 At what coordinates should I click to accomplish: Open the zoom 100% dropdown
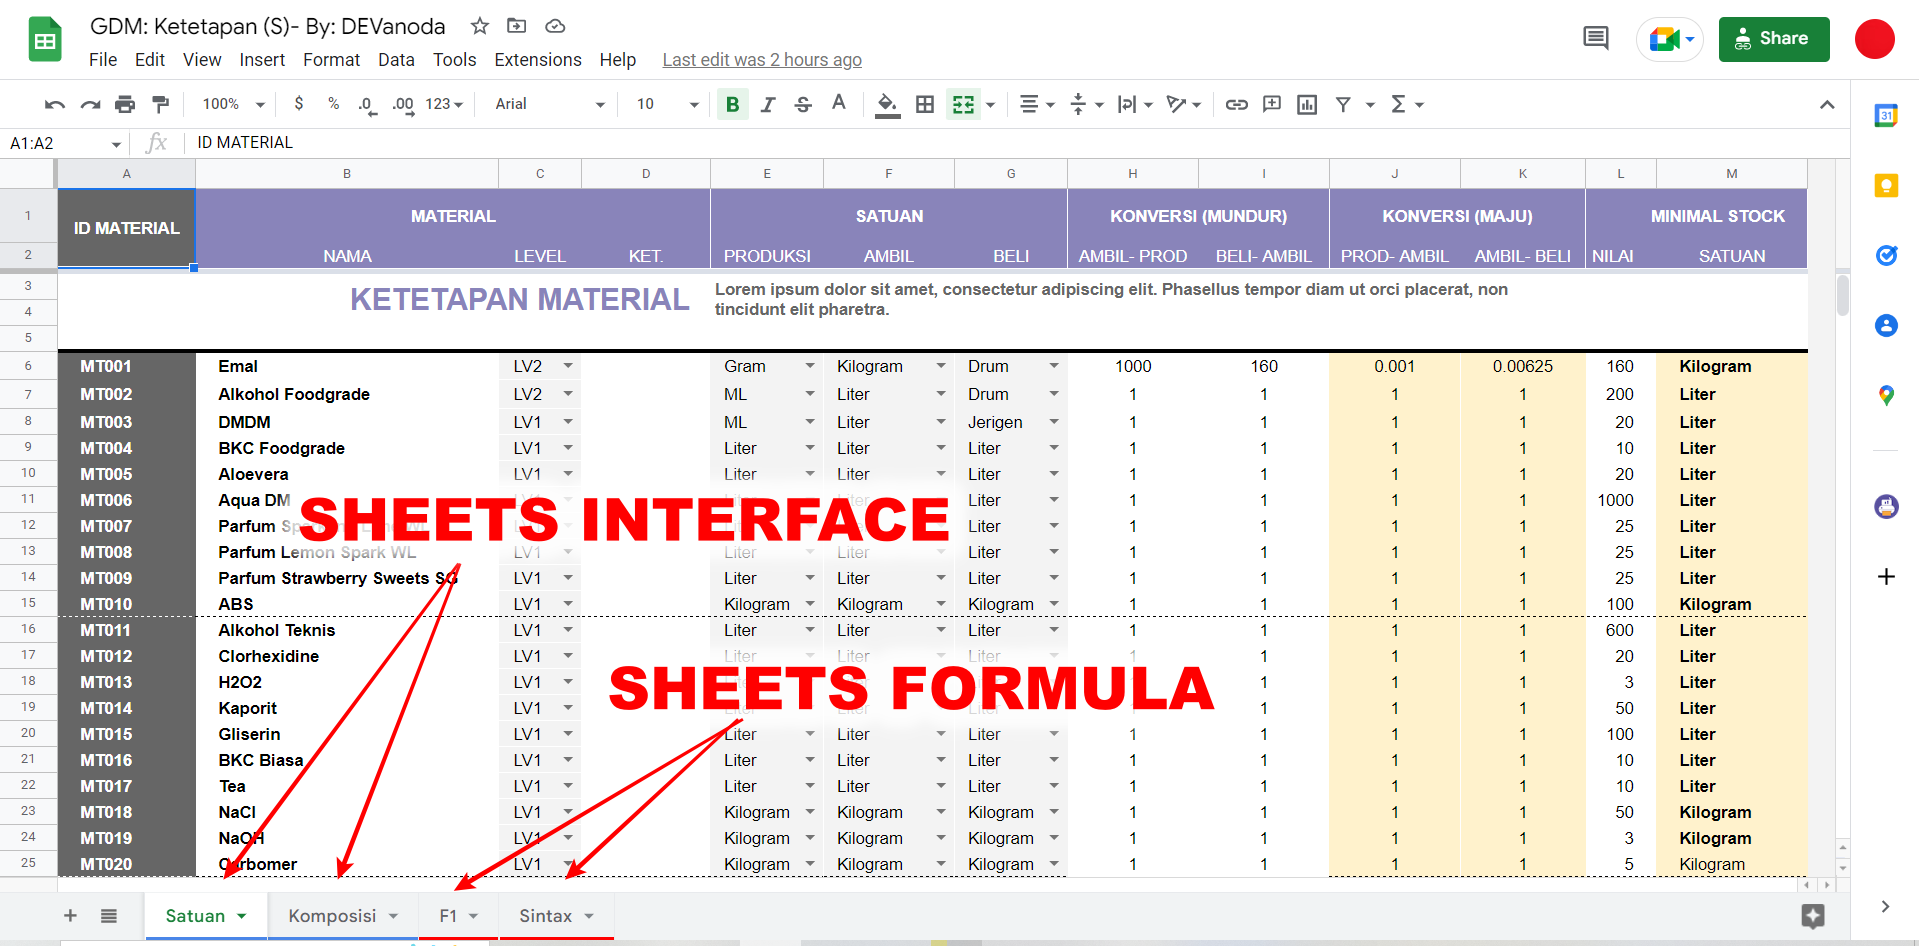[x=234, y=104]
